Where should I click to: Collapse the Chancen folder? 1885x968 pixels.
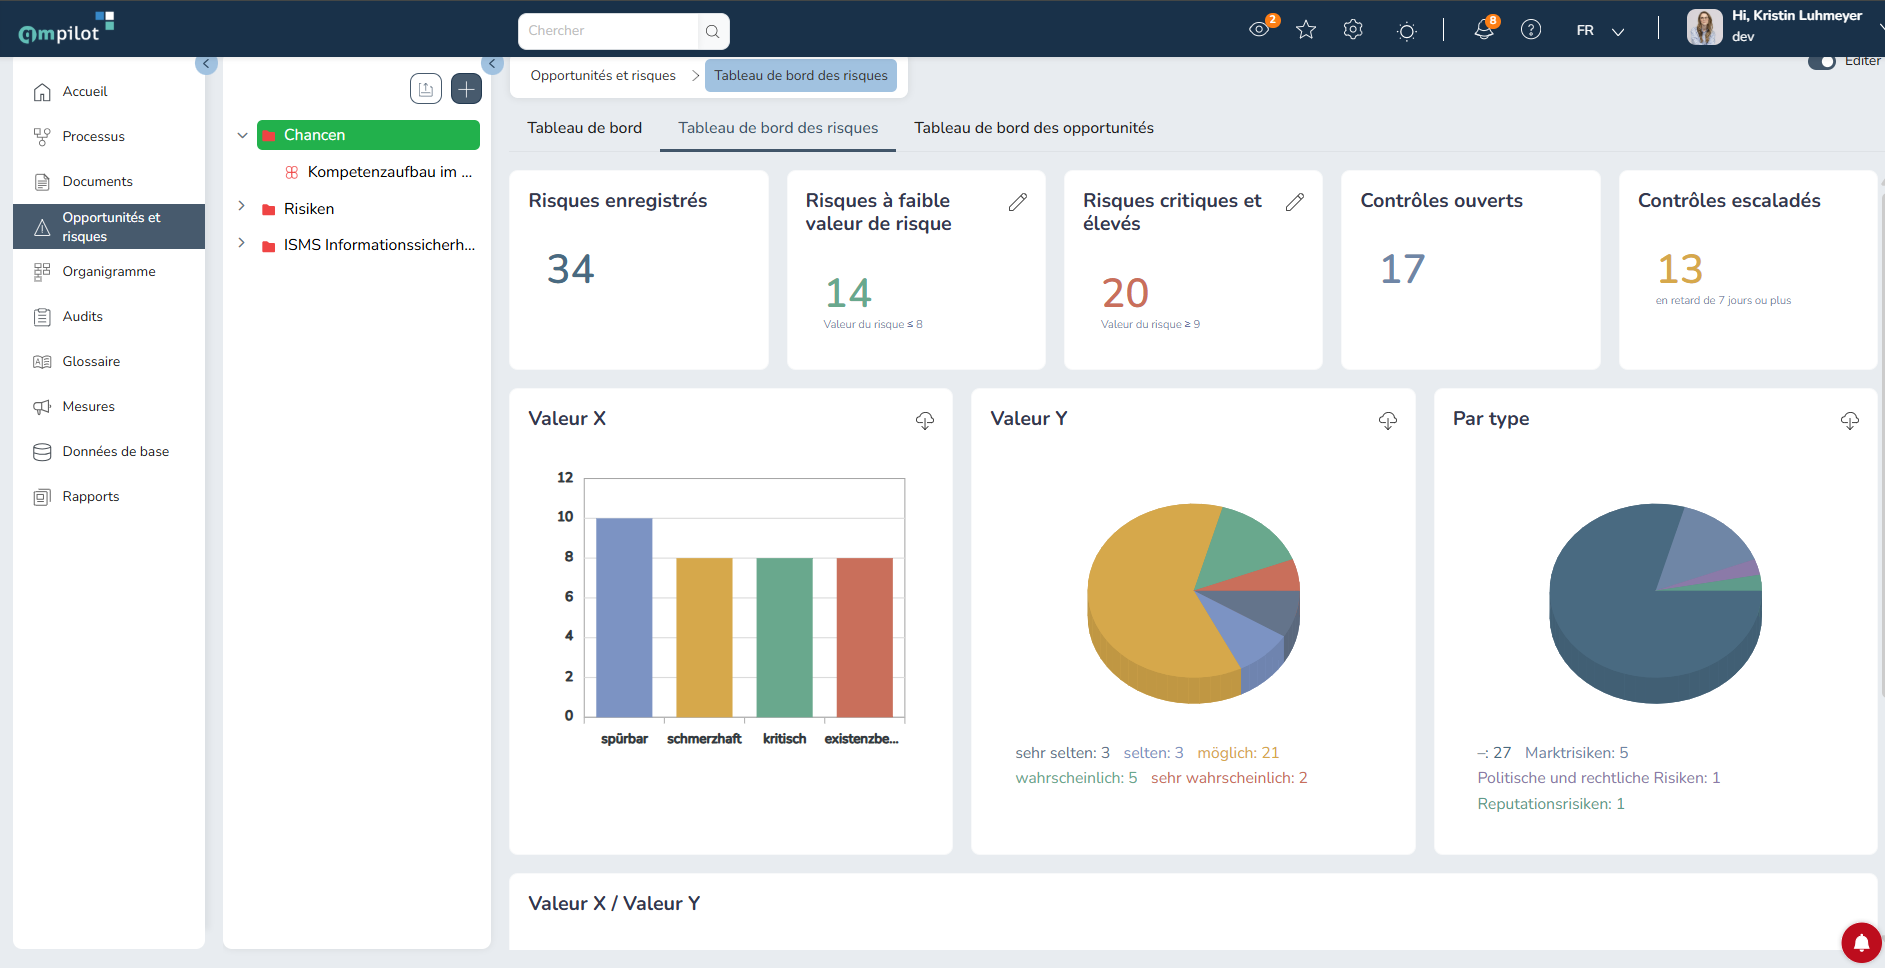(x=242, y=135)
